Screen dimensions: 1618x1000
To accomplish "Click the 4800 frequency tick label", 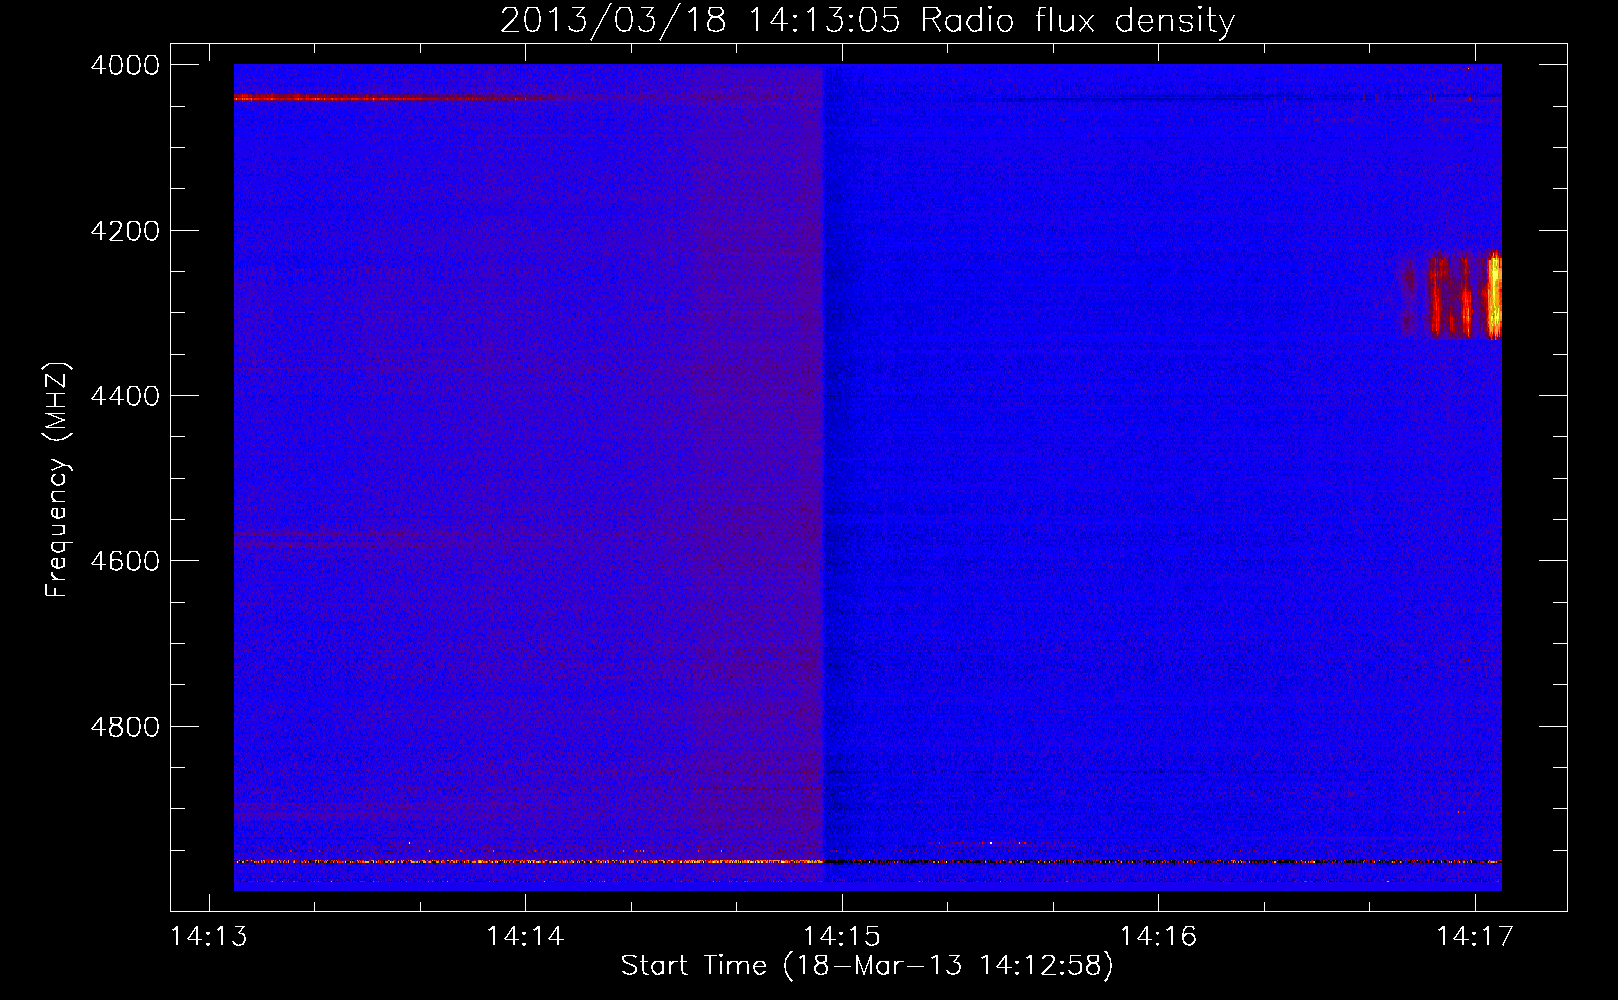I will [125, 727].
